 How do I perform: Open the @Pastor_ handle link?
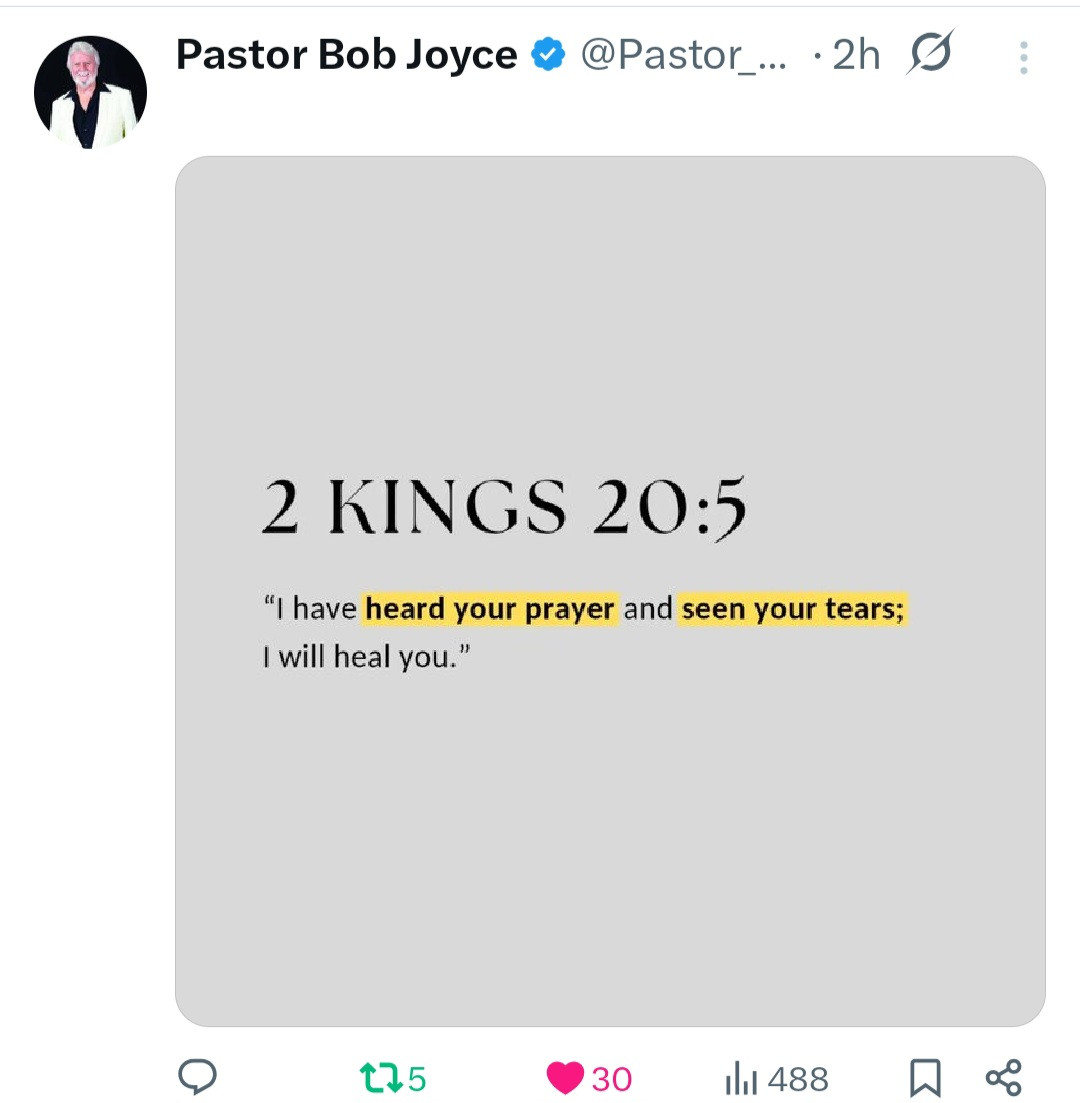coord(683,56)
